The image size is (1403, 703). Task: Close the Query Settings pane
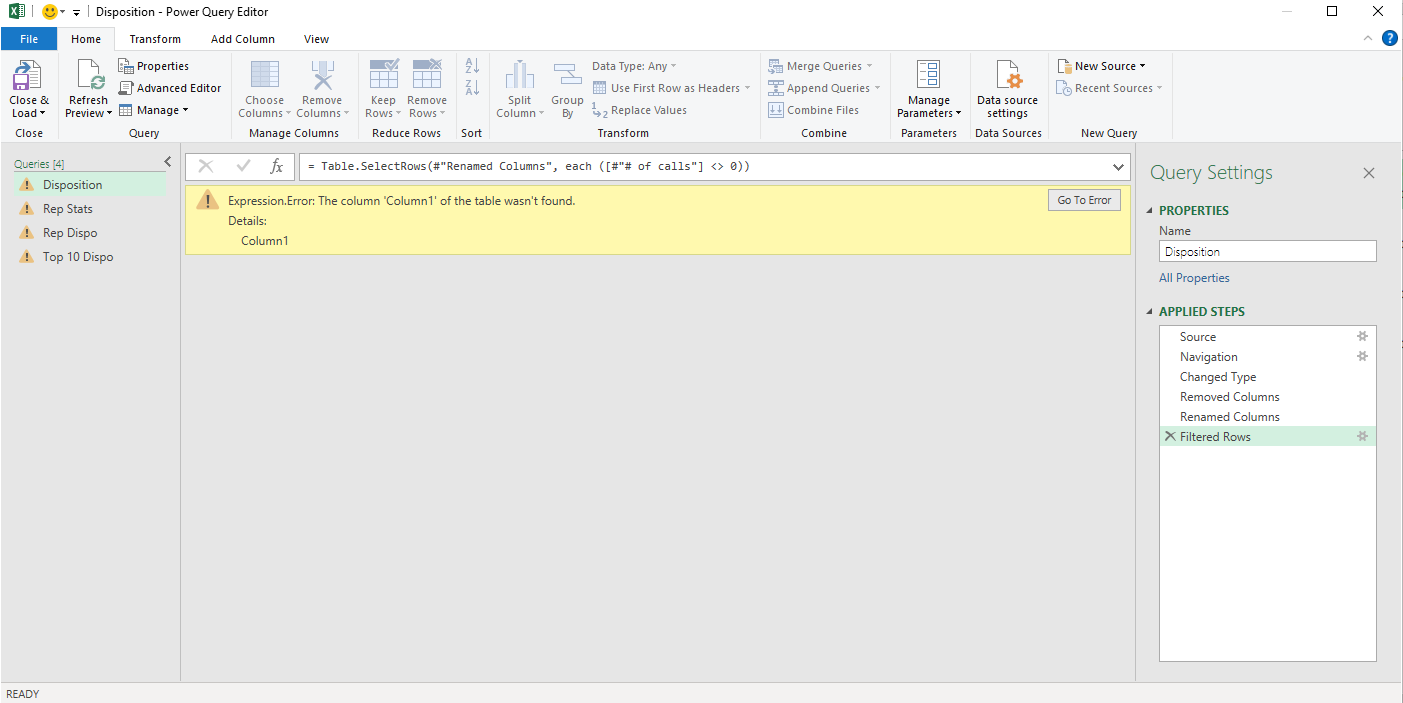click(1369, 173)
